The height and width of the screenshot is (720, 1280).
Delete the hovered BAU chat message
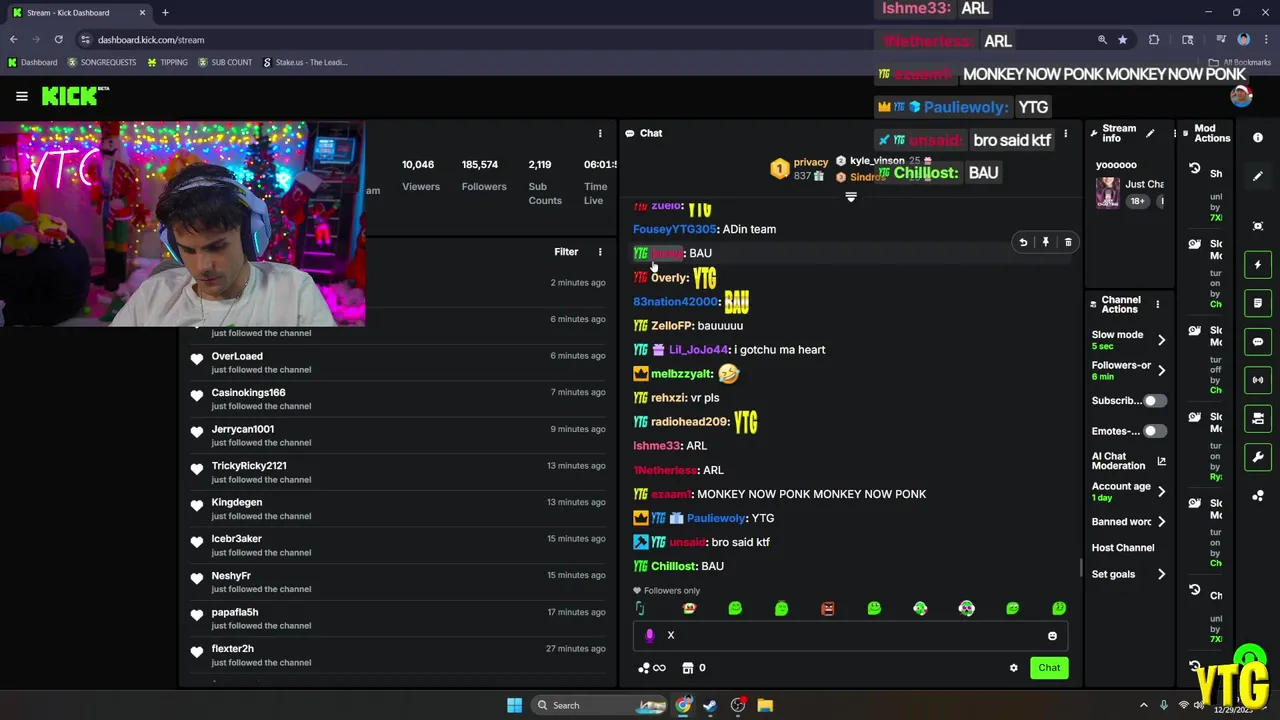click(x=1068, y=242)
